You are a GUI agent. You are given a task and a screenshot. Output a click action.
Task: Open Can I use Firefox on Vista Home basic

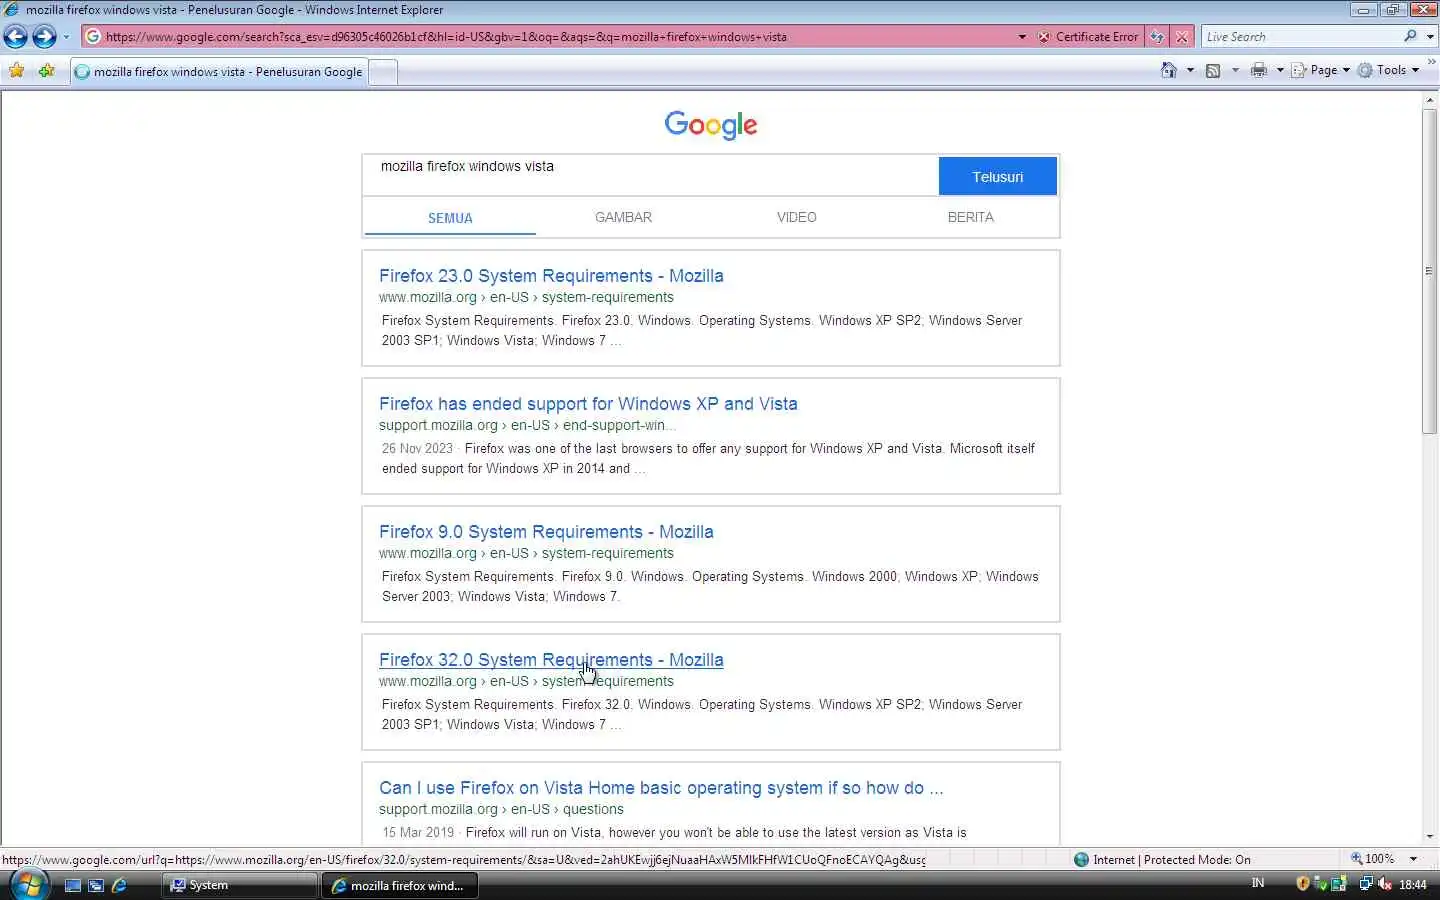click(661, 788)
